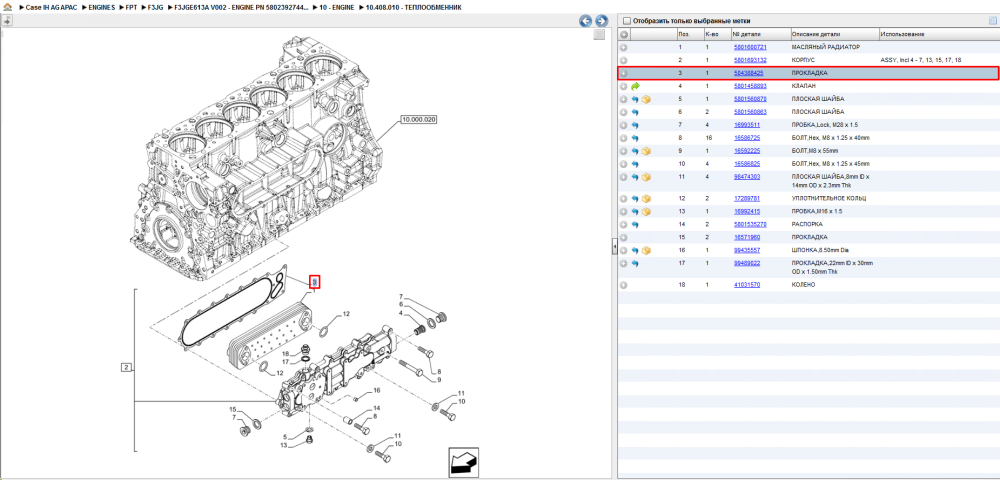Click callout 16 in the diagram
The height and width of the screenshot is (480, 1000).
[377, 390]
